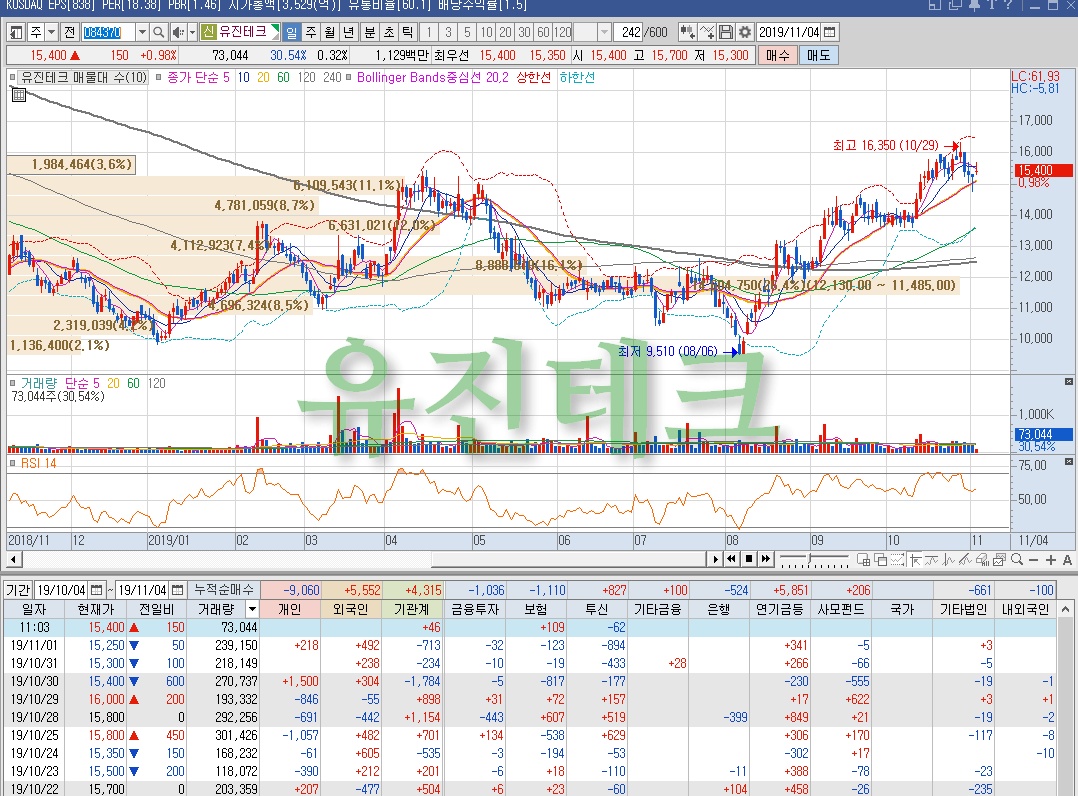
Task: Expand the stock code 084370 dropdown
Action: coord(142,32)
